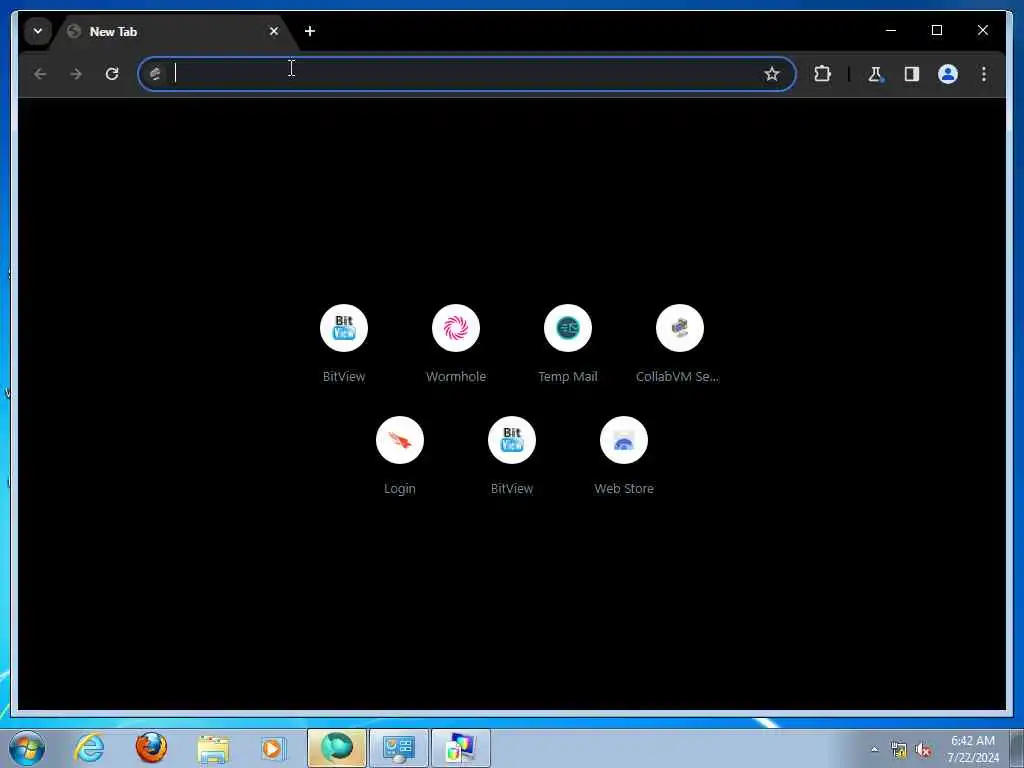Show hidden system tray icons

874,750
